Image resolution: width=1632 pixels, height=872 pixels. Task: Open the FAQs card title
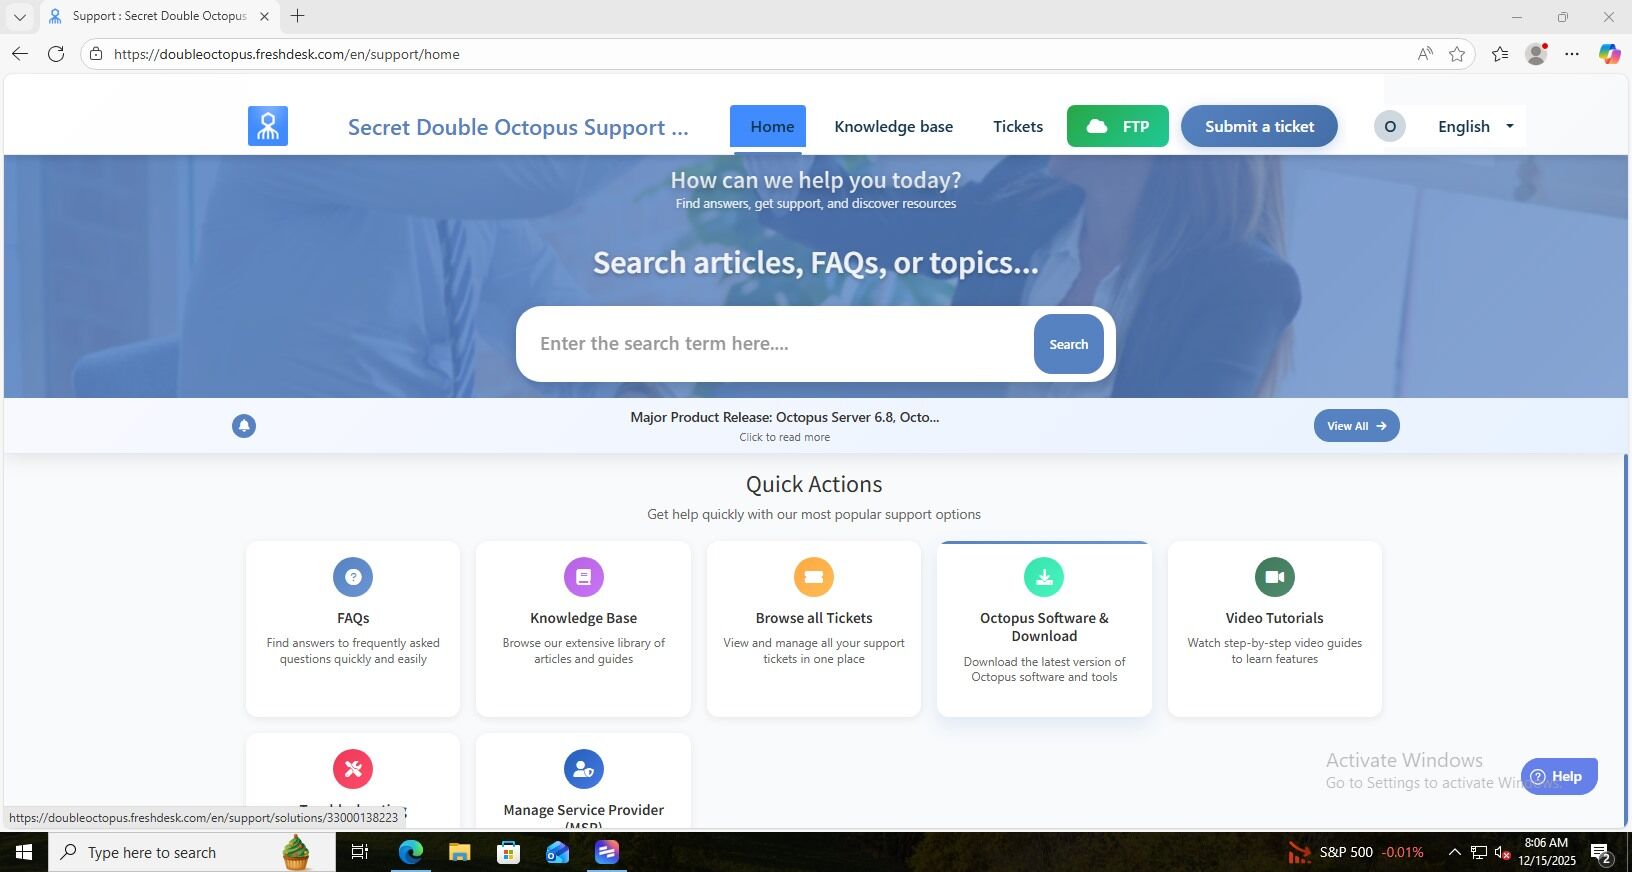pos(353,618)
